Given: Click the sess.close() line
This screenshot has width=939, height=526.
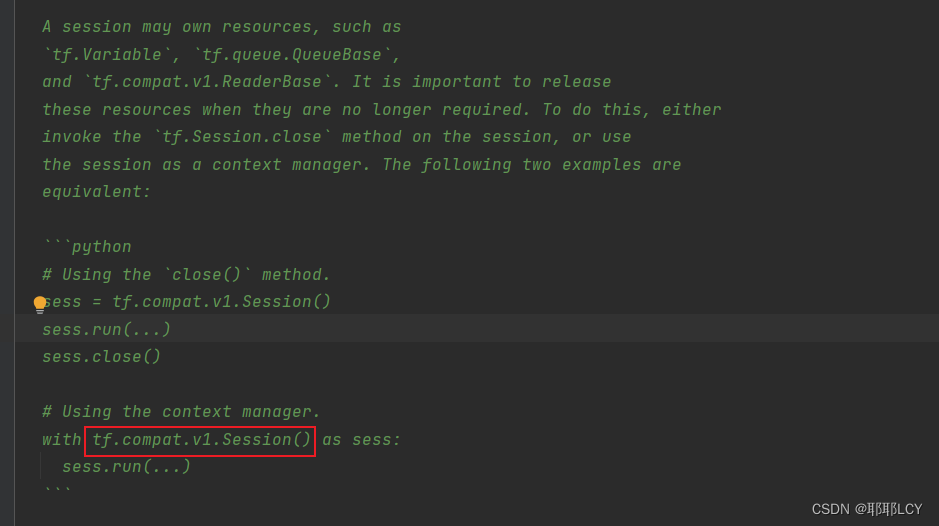Looking at the screenshot, I should click(x=101, y=356).
